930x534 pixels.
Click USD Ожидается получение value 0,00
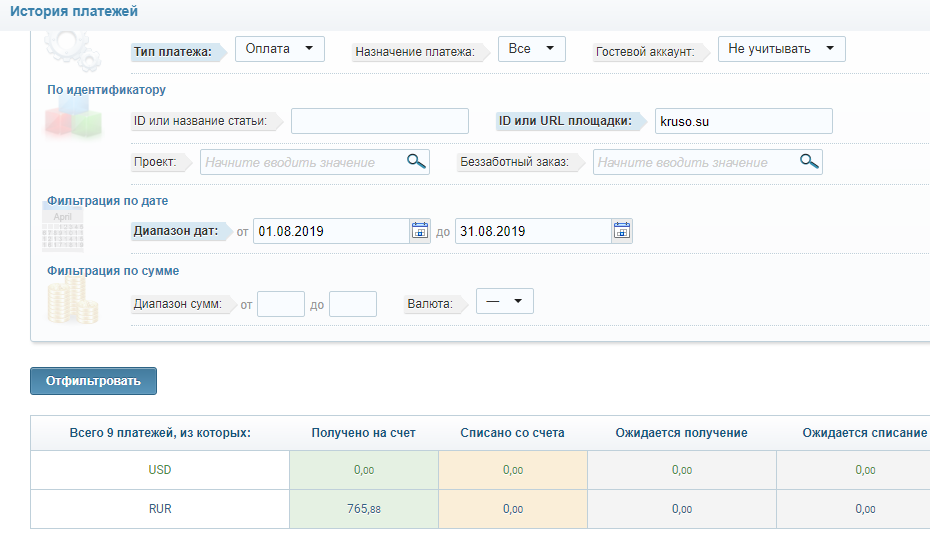(681, 470)
